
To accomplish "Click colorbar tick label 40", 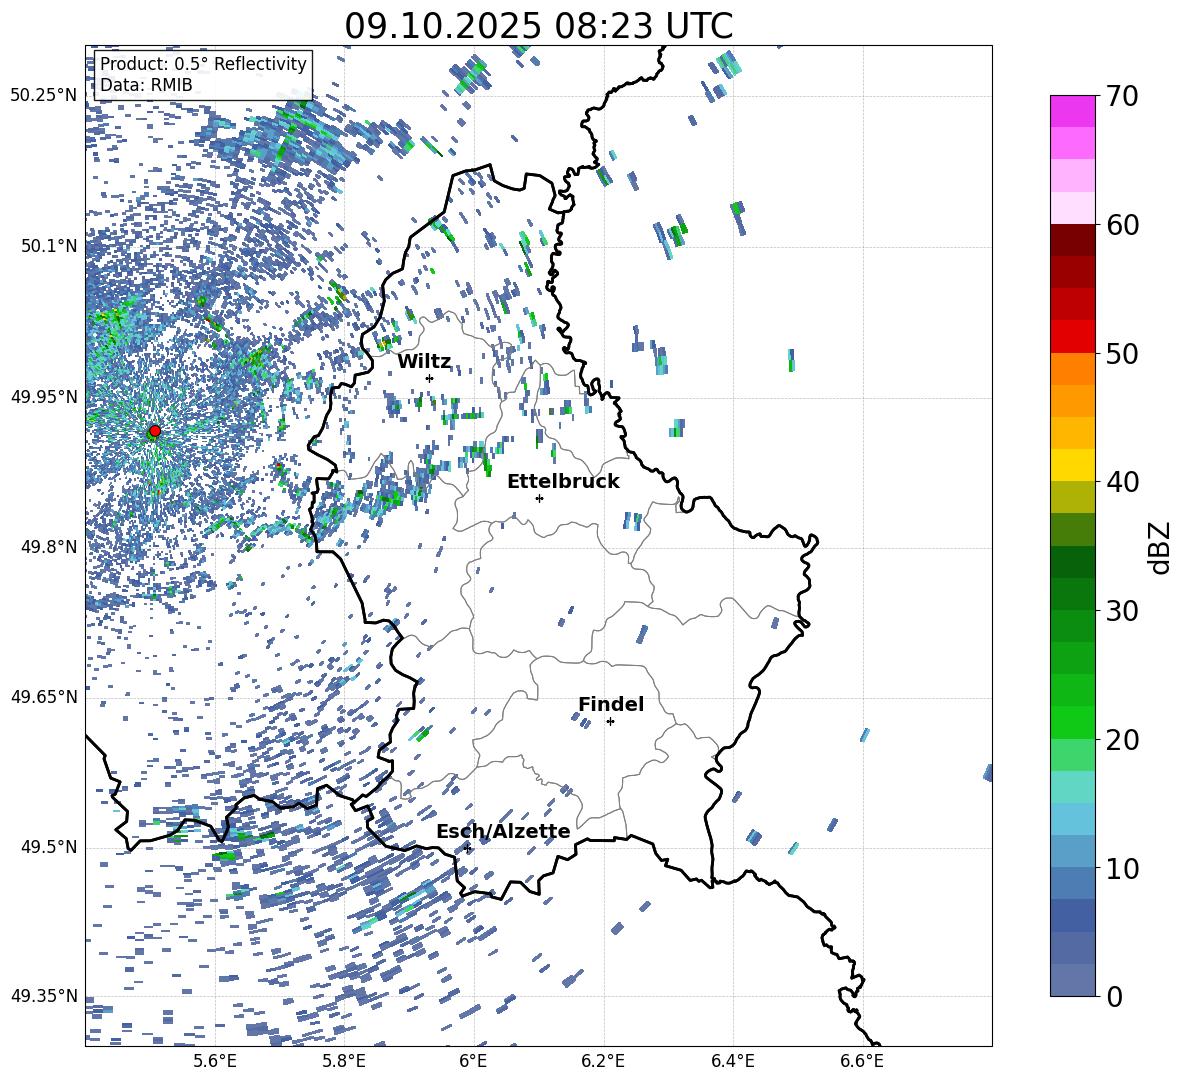I will (1123, 482).
